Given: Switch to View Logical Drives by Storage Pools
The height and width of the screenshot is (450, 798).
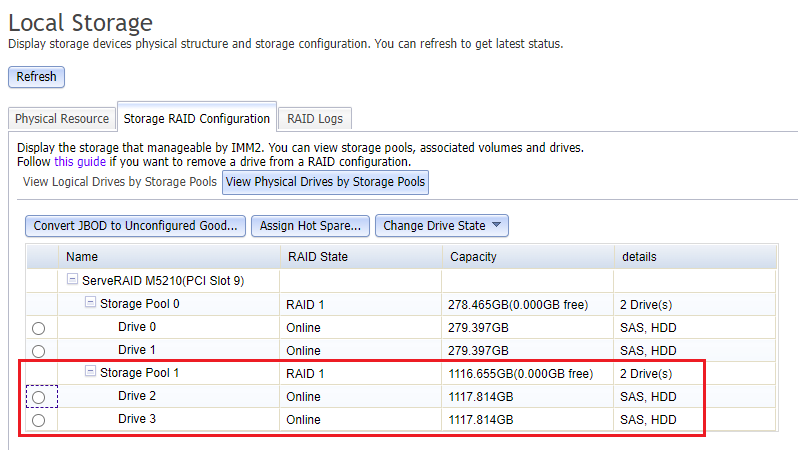Looking at the screenshot, I should [x=119, y=182].
